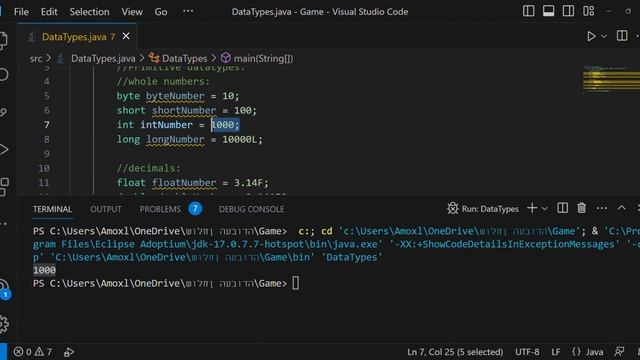This screenshot has height=360, width=640.
Task: Open the Selection menu
Action: tap(89, 12)
